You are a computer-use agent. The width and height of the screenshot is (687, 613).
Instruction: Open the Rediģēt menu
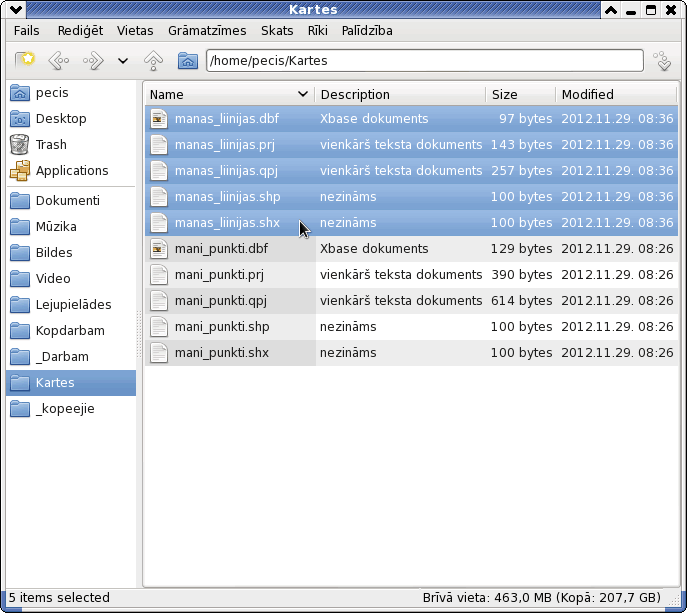pos(80,31)
